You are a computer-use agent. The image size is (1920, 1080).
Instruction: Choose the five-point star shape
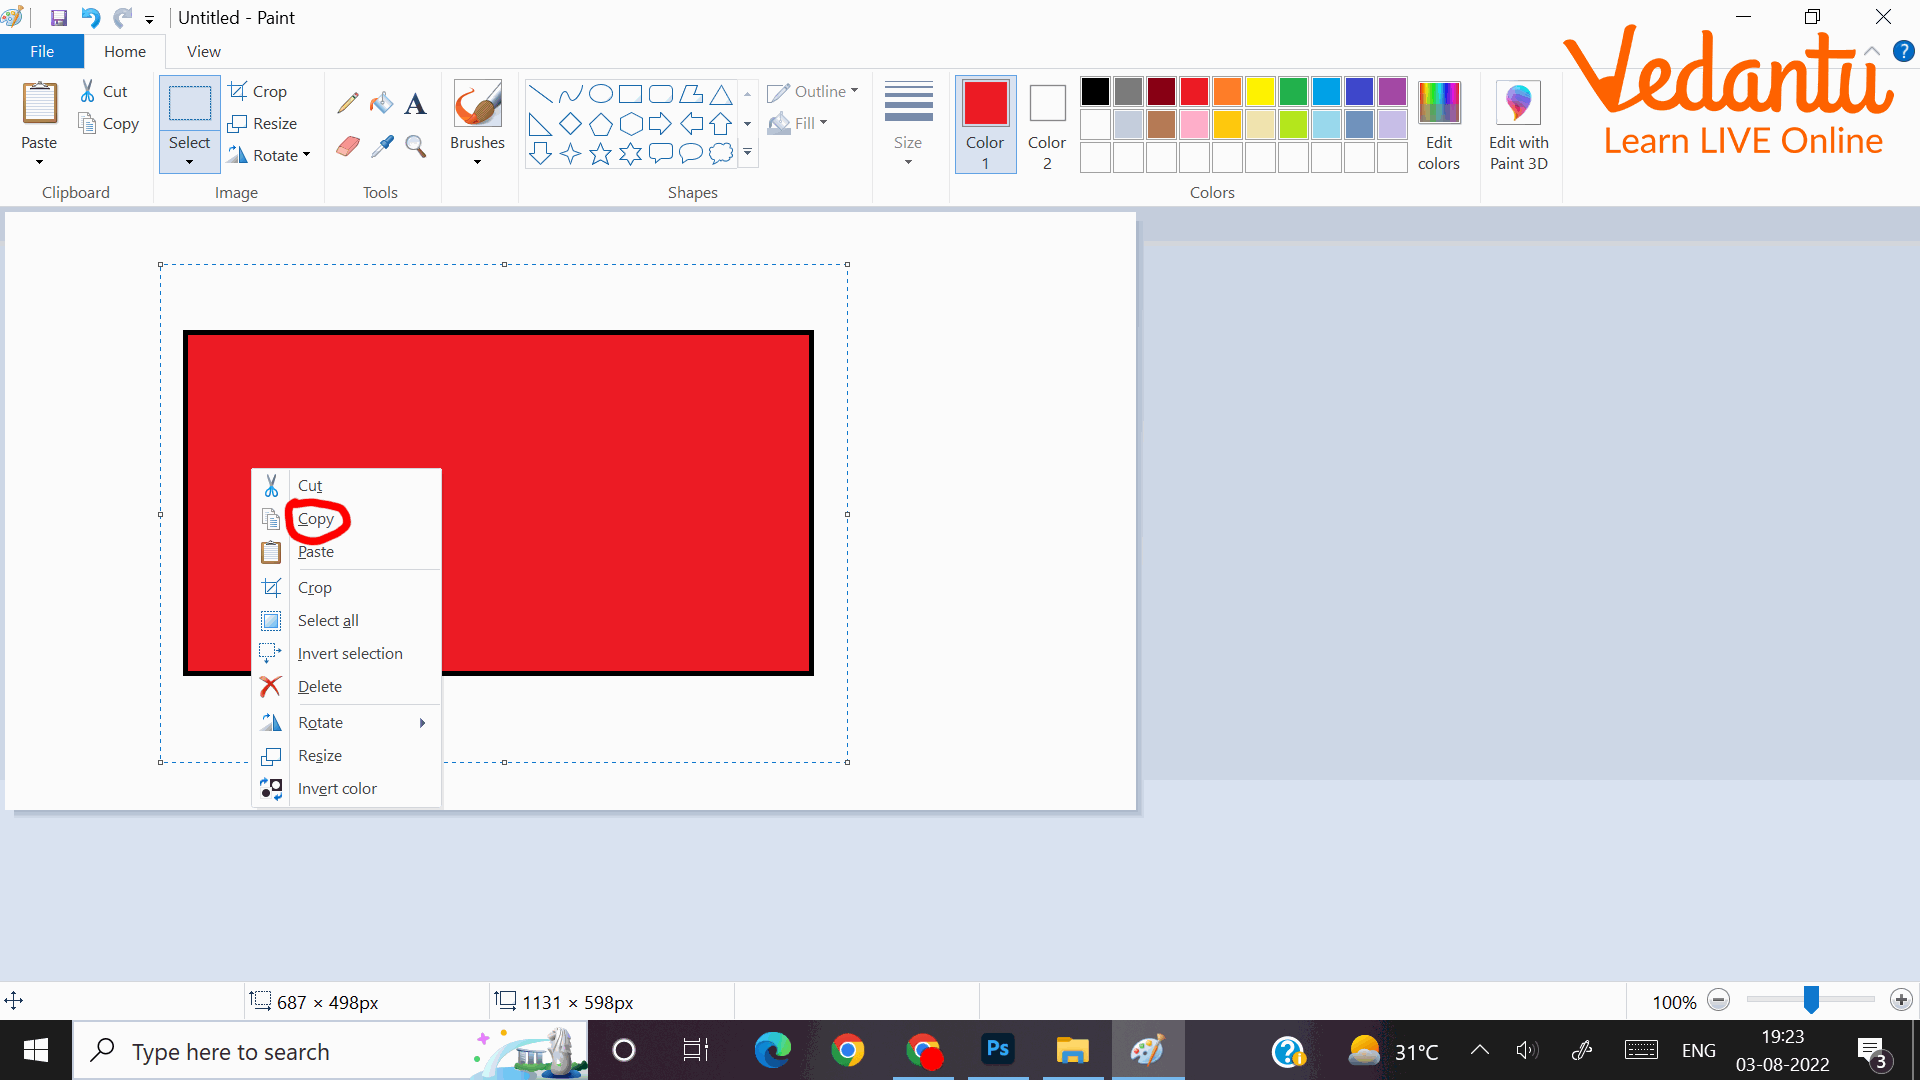[x=600, y=153]
